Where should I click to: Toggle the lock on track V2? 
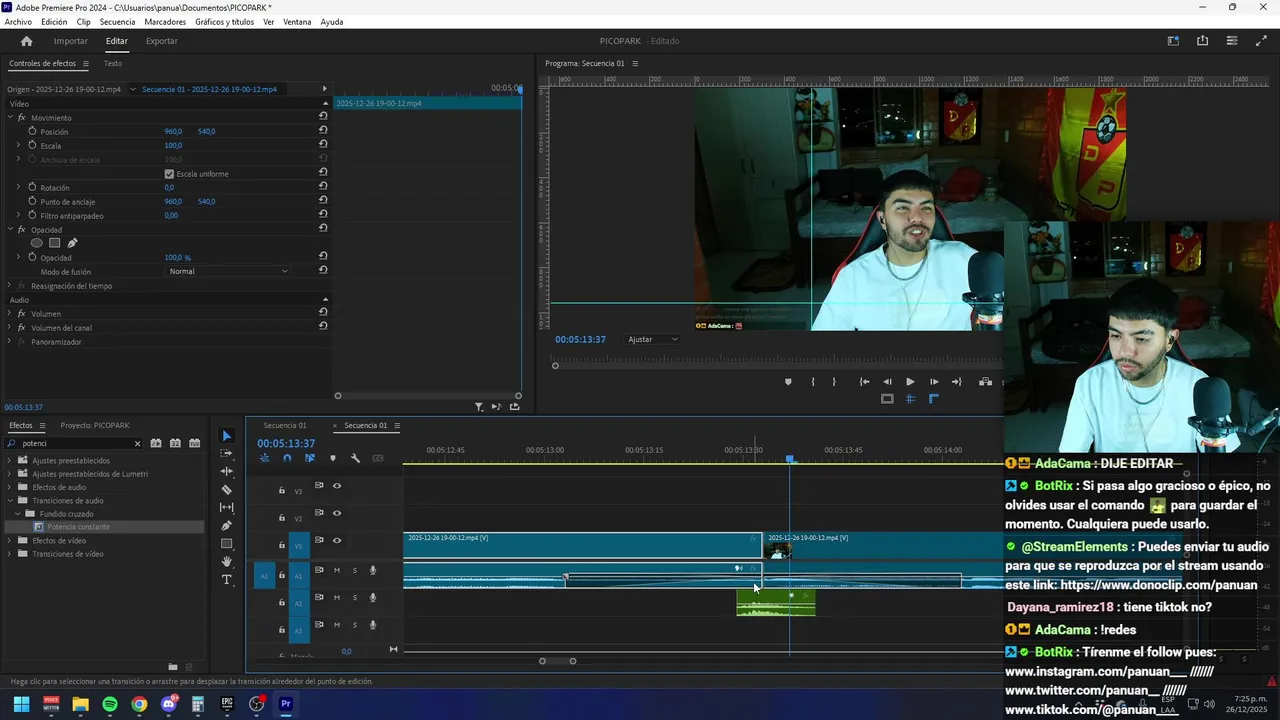[x=282, y=518]
